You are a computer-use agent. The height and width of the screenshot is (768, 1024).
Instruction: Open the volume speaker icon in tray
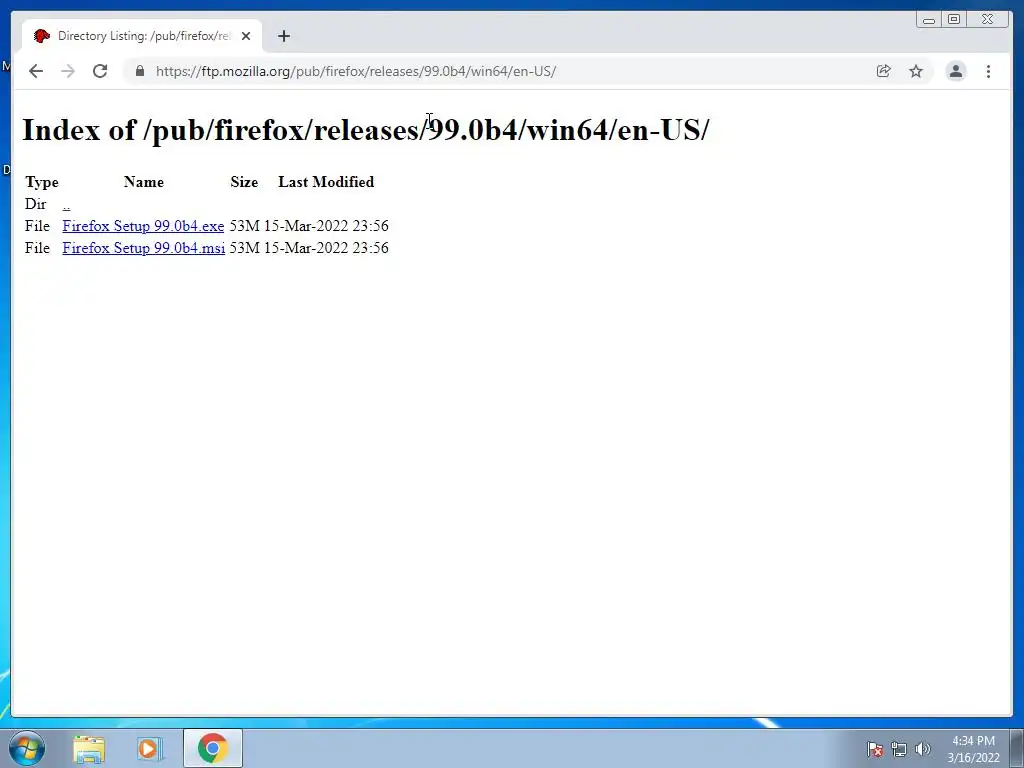tap(923, 749)
